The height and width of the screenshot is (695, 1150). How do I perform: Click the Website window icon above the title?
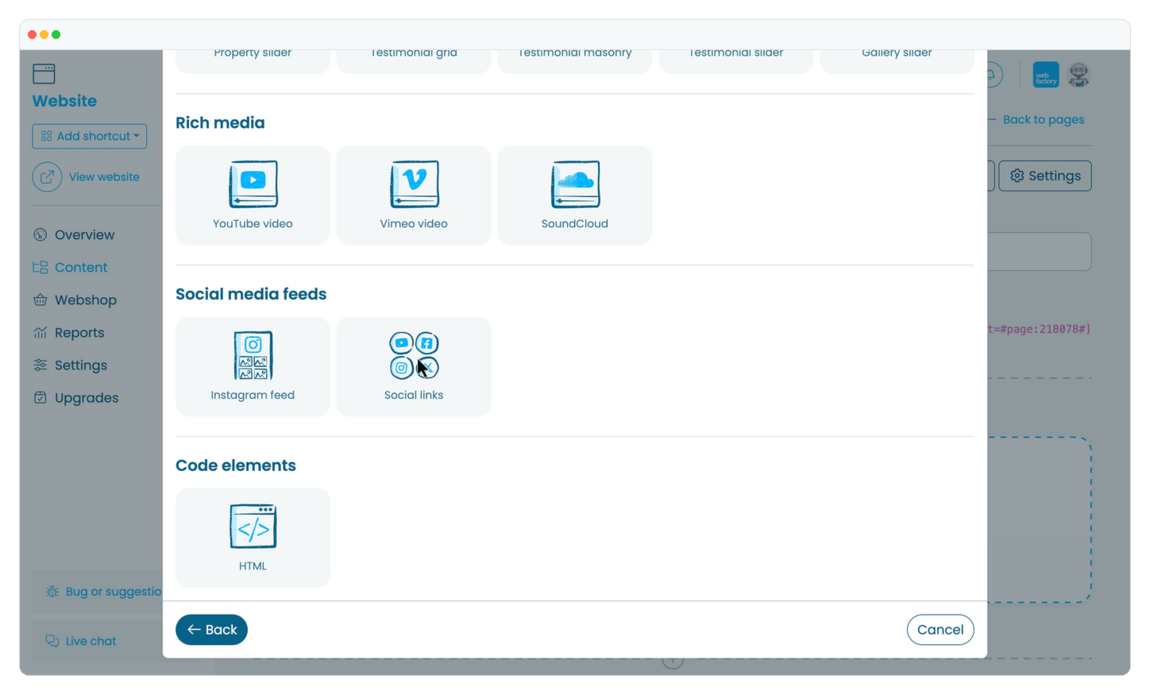[44, 73]
